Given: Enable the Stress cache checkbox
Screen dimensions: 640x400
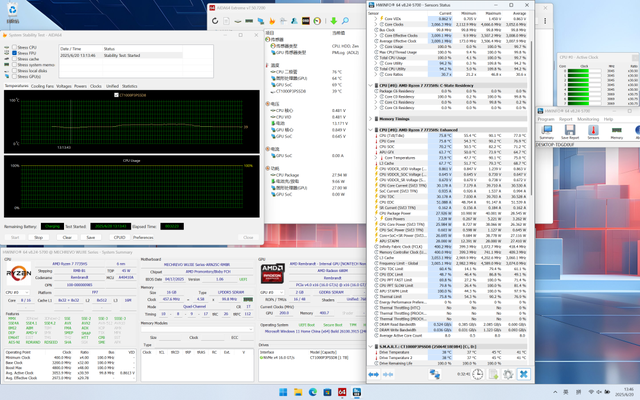Looking at the screenshot, I should pyautogui.click(x=14, y=59).
